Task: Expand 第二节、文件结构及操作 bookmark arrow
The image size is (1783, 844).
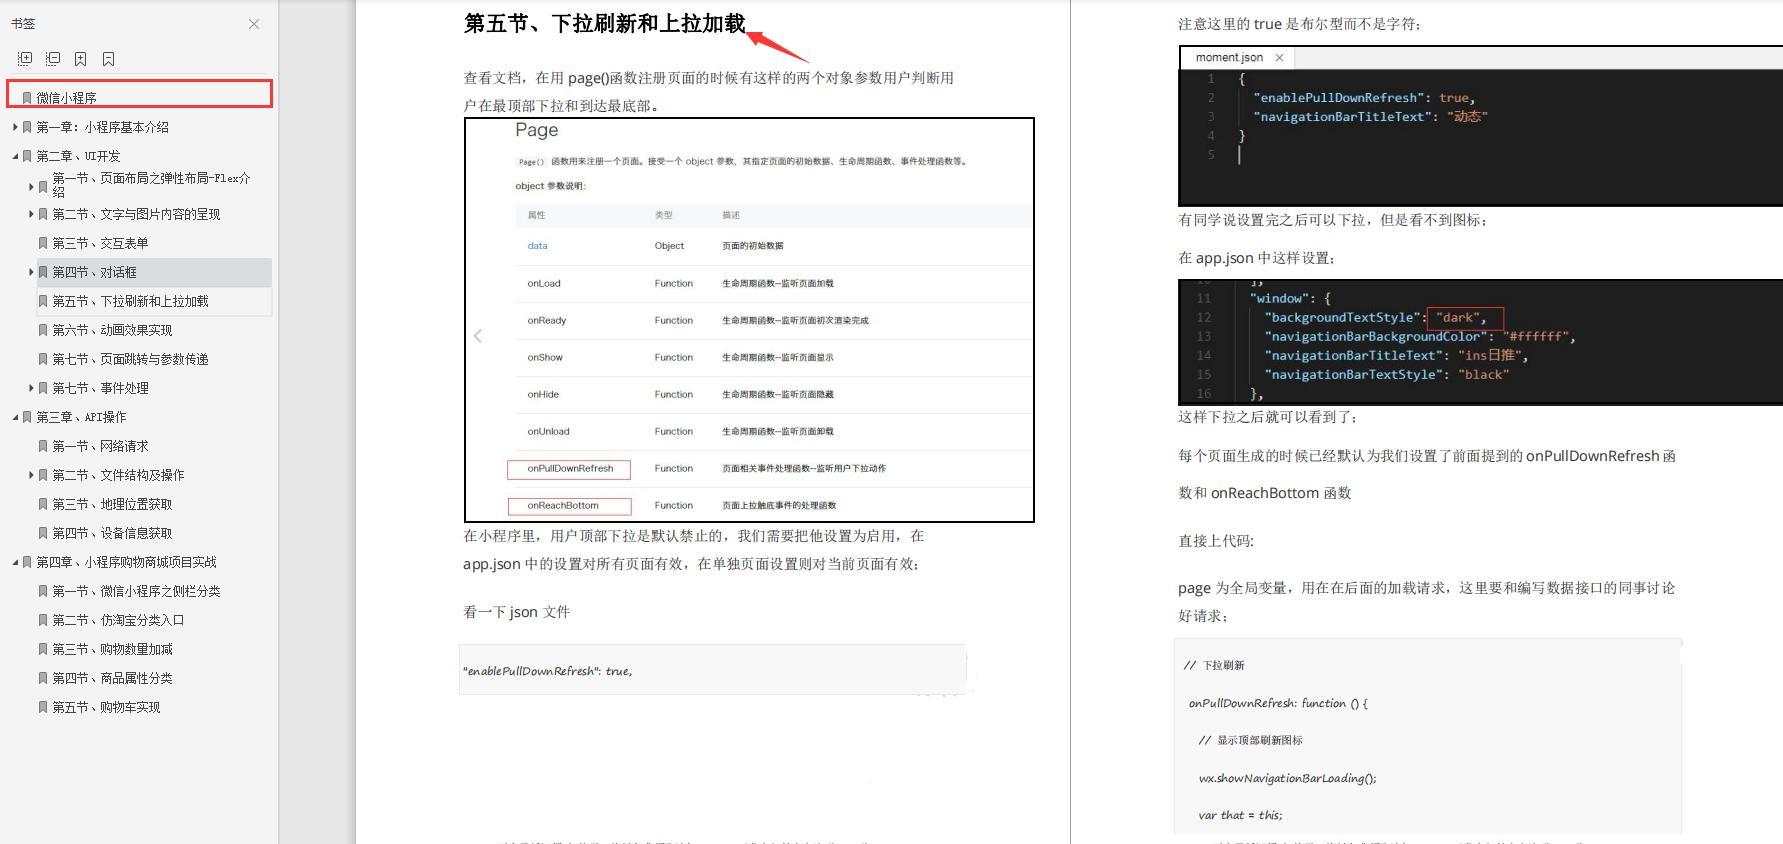Action: click(x=31, y=475)
